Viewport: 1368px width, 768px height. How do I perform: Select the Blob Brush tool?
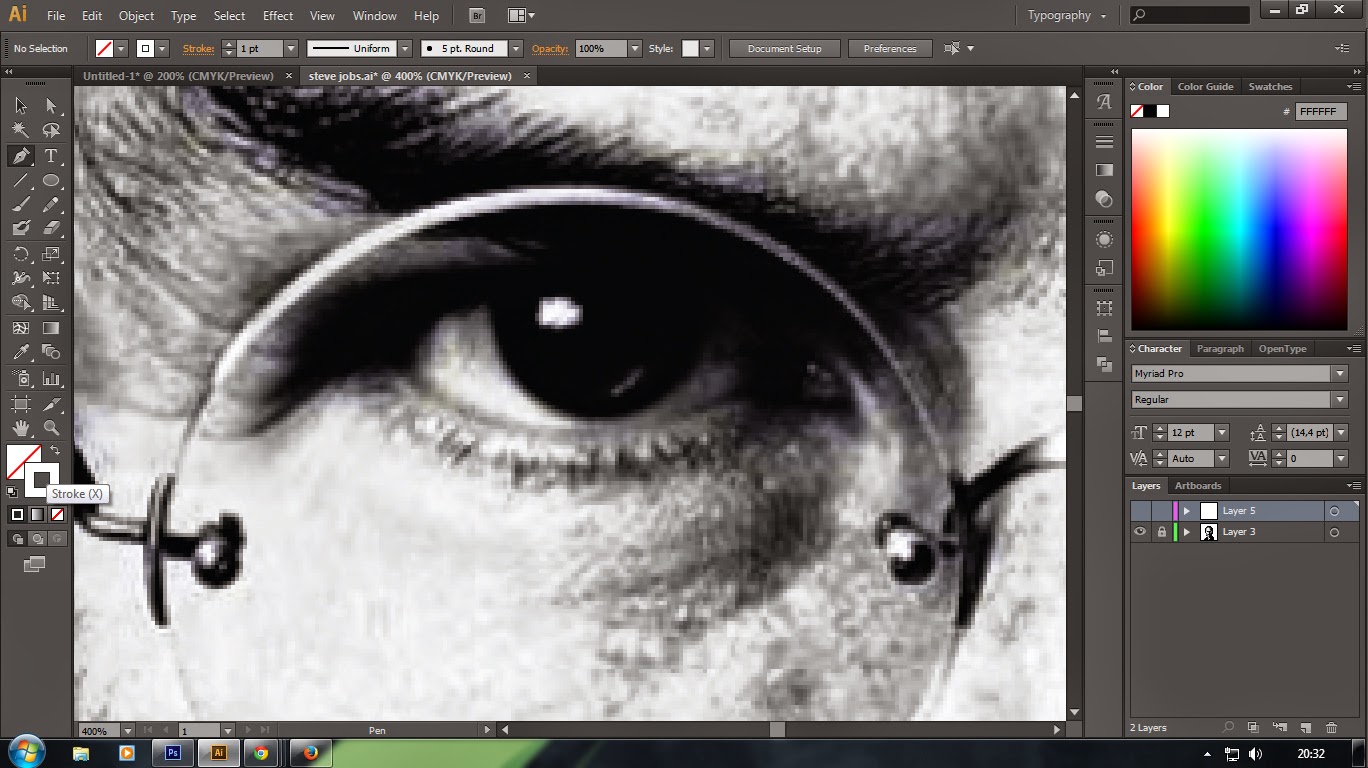coord(21,228)
